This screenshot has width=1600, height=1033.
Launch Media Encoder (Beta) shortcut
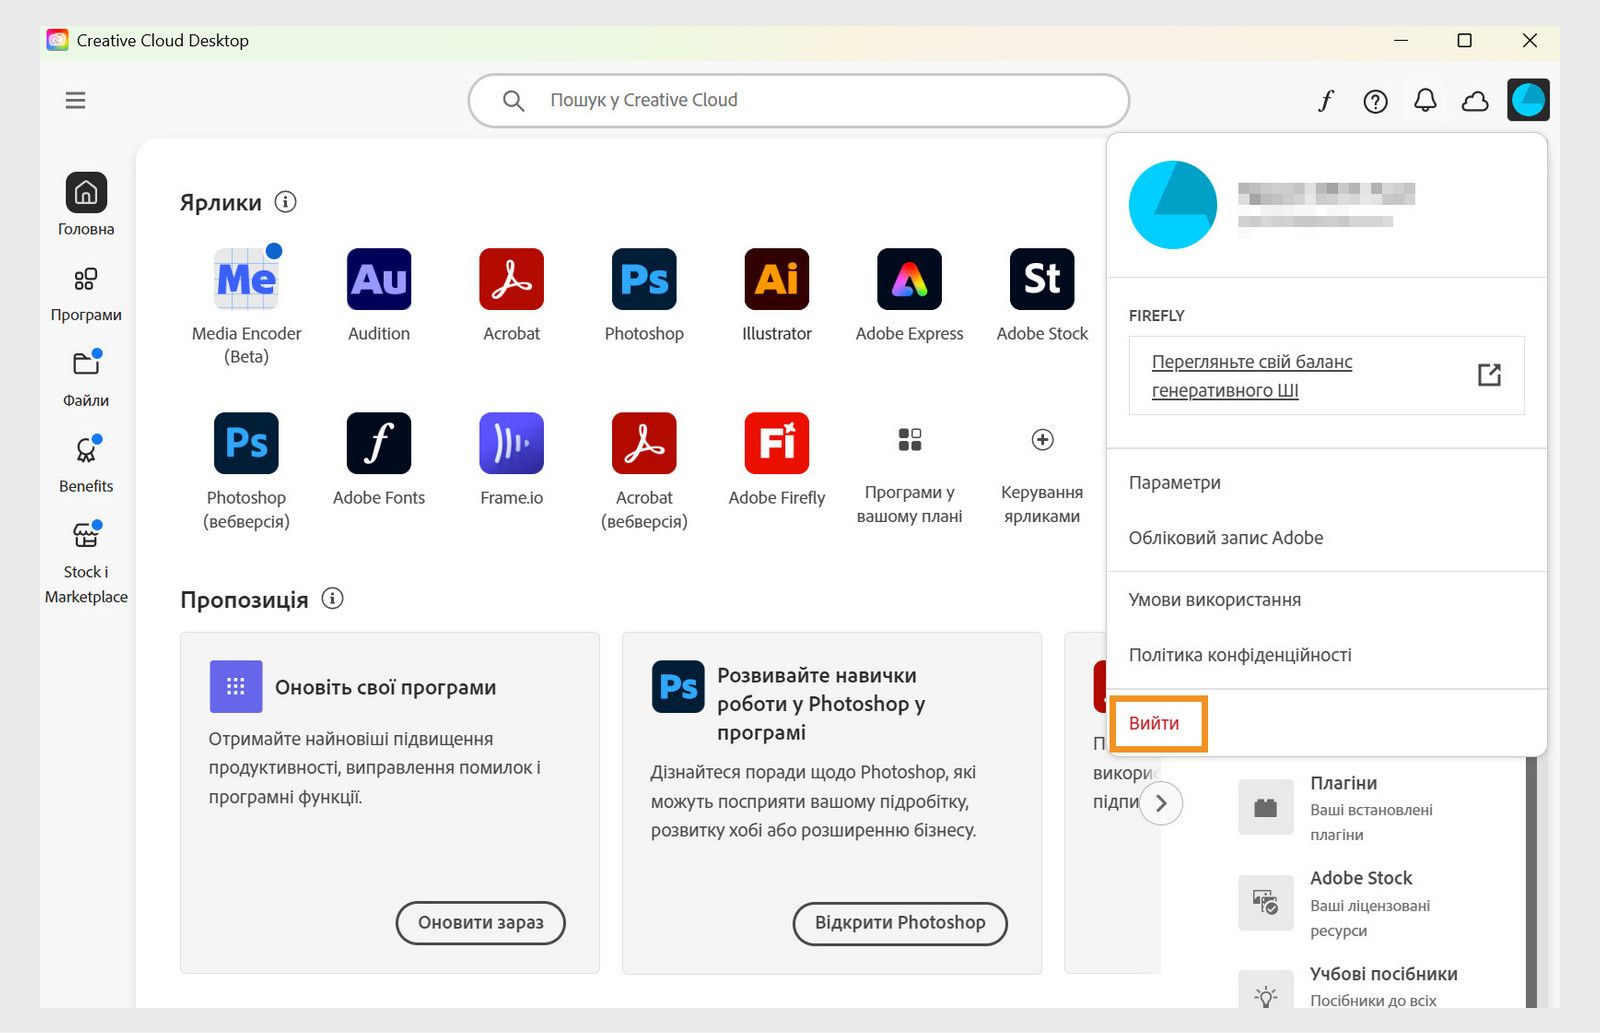[x=246, y=307]
